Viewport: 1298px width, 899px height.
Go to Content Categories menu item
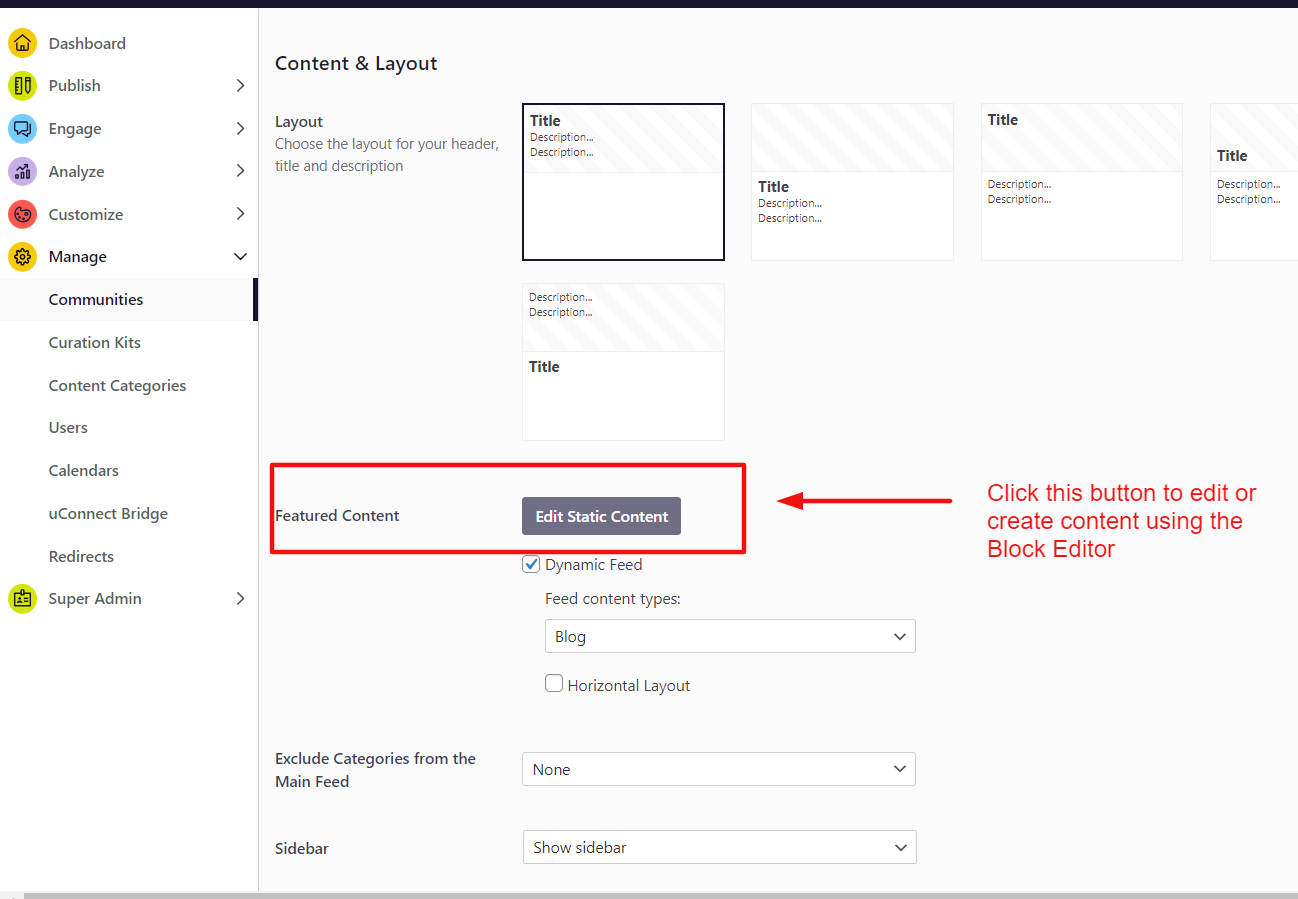click(x=117, y=386)
